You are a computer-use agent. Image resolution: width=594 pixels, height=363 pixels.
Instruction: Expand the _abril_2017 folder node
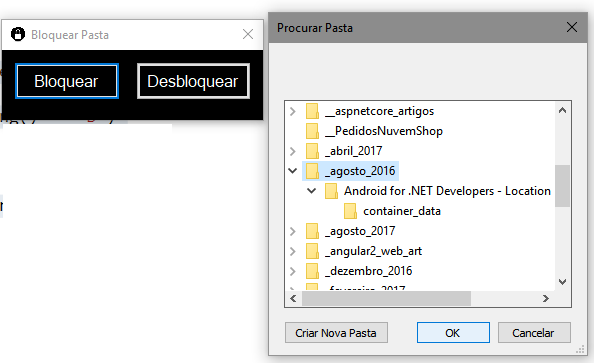click(x=292, y=151)
